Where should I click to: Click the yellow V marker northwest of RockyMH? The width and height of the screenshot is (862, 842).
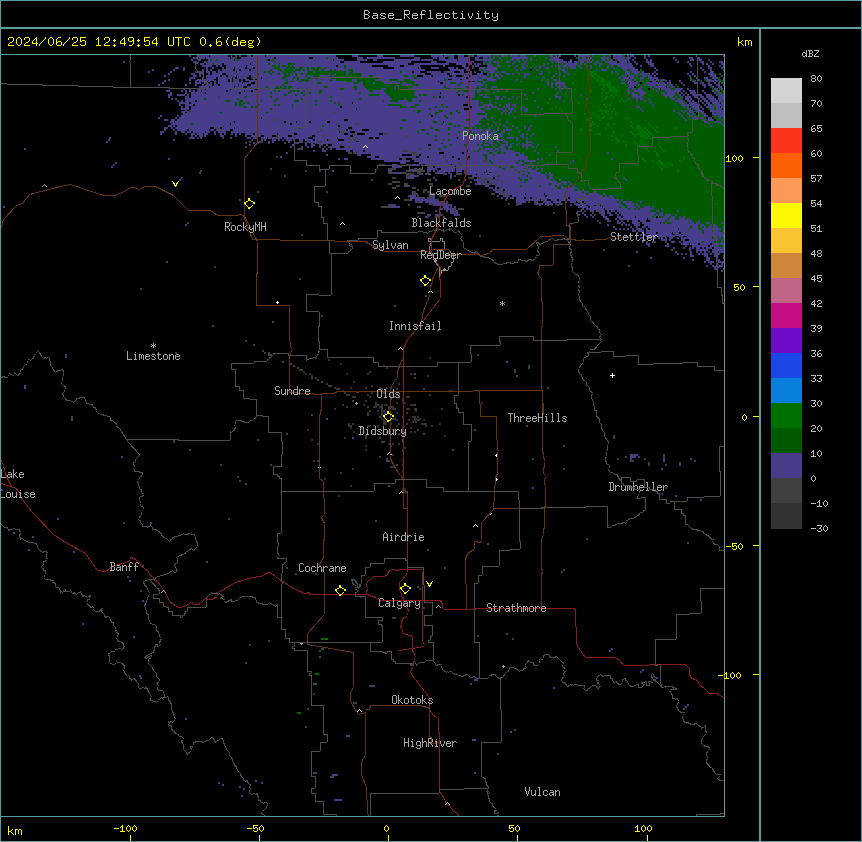pos(175,184)
